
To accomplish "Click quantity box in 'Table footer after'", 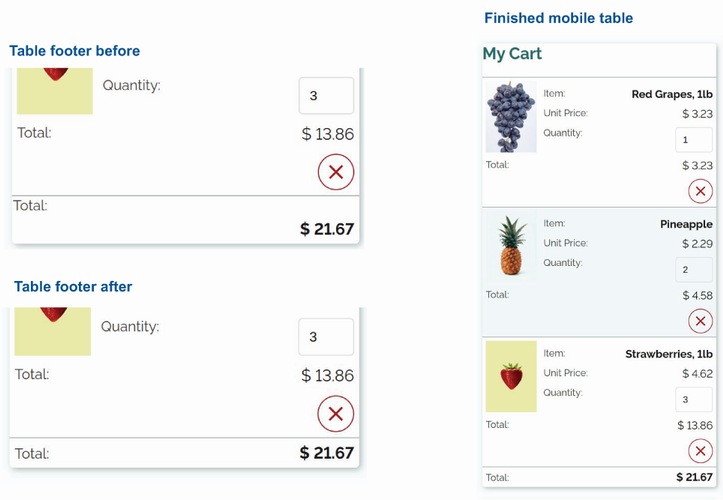I will pos(326,337).
